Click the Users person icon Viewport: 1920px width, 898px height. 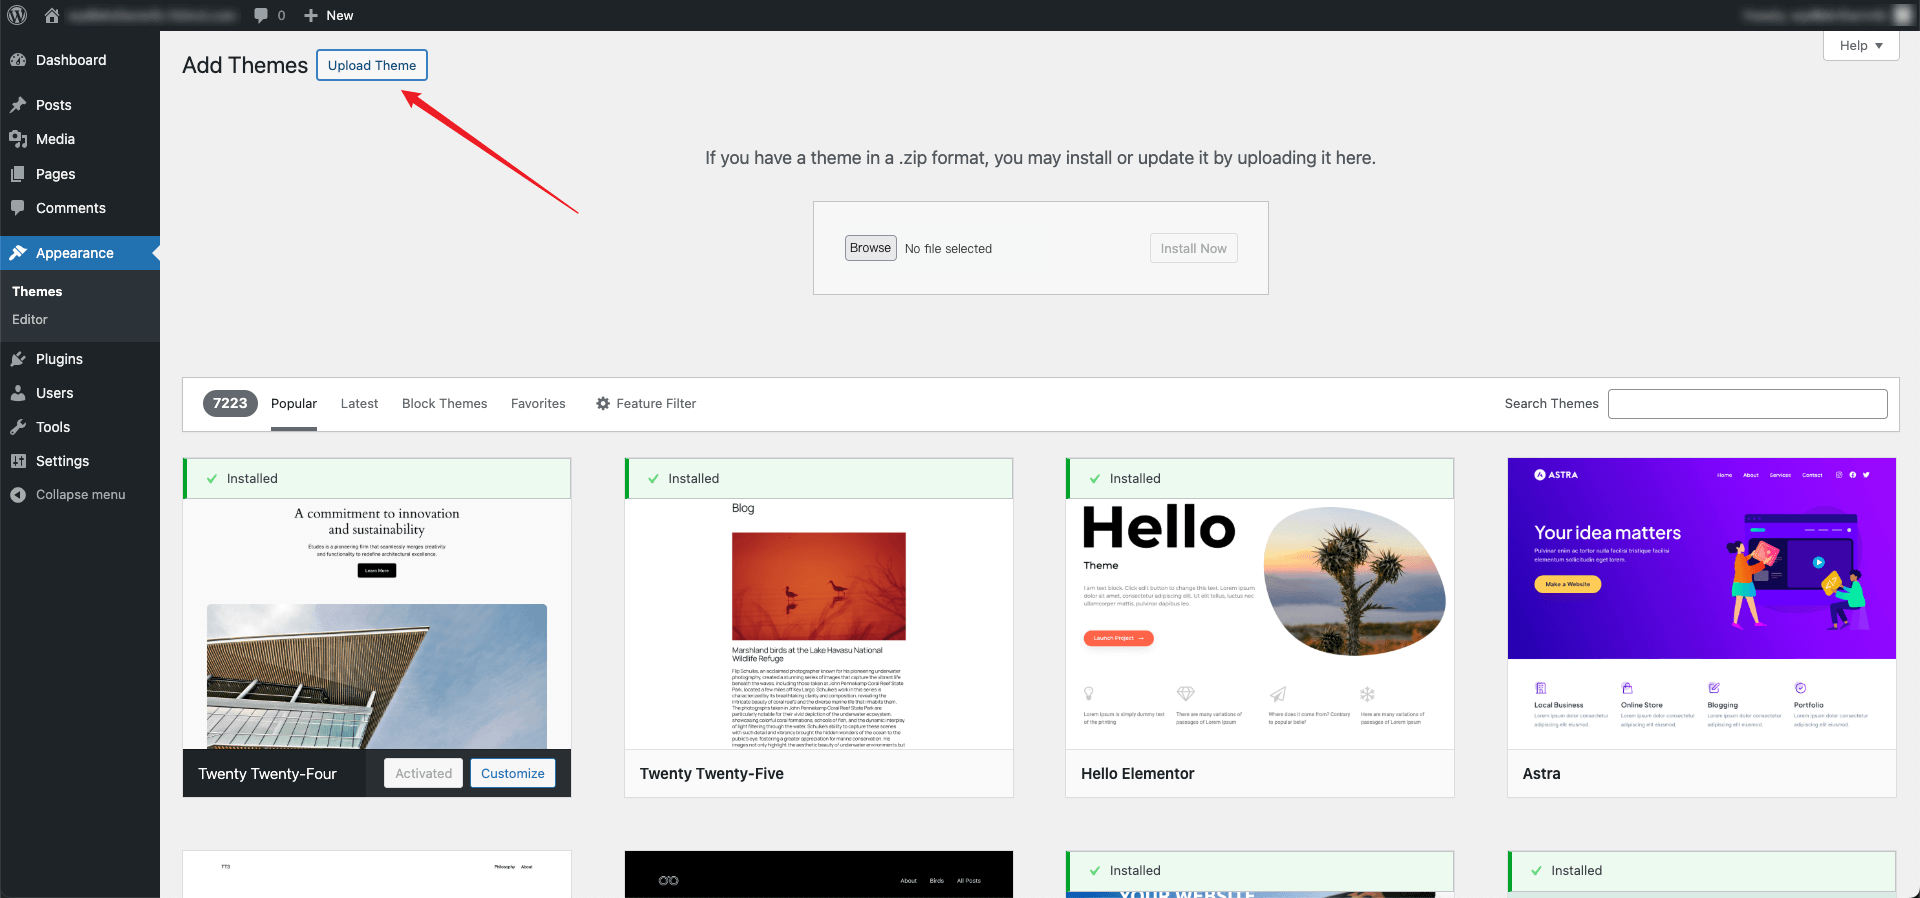click(x=18, y=393)
